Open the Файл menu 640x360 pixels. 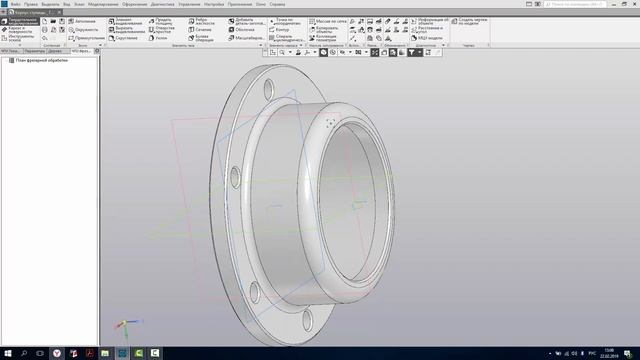tap(16, 4)
